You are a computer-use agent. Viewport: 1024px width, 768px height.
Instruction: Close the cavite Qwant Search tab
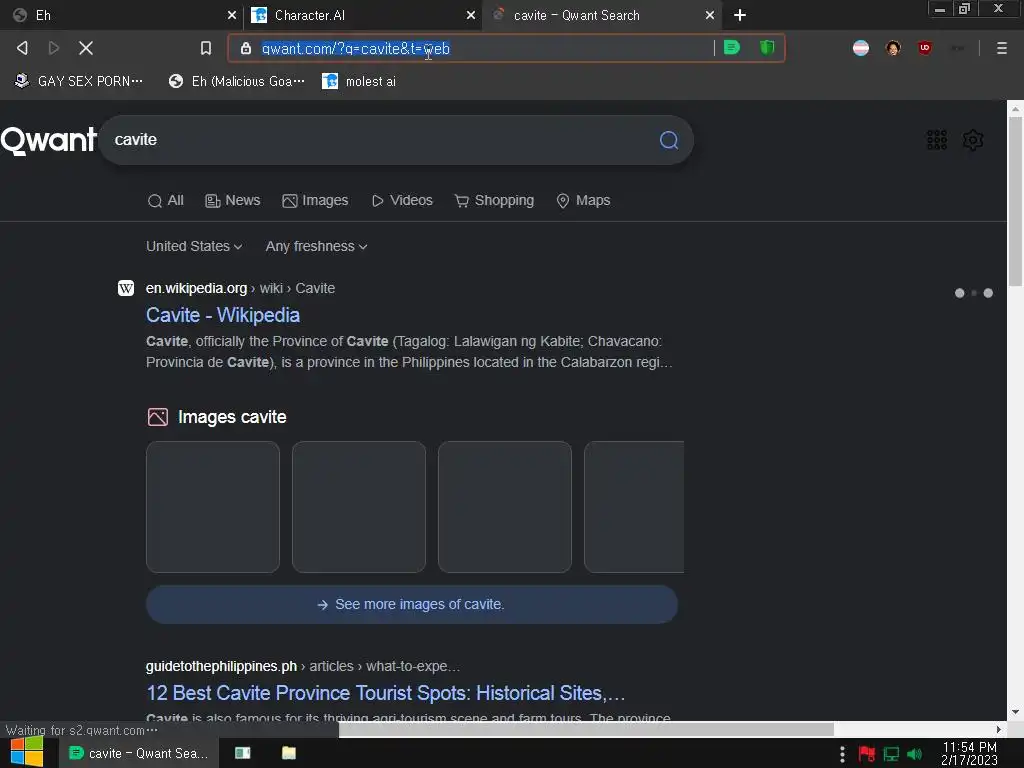point(709,15)
